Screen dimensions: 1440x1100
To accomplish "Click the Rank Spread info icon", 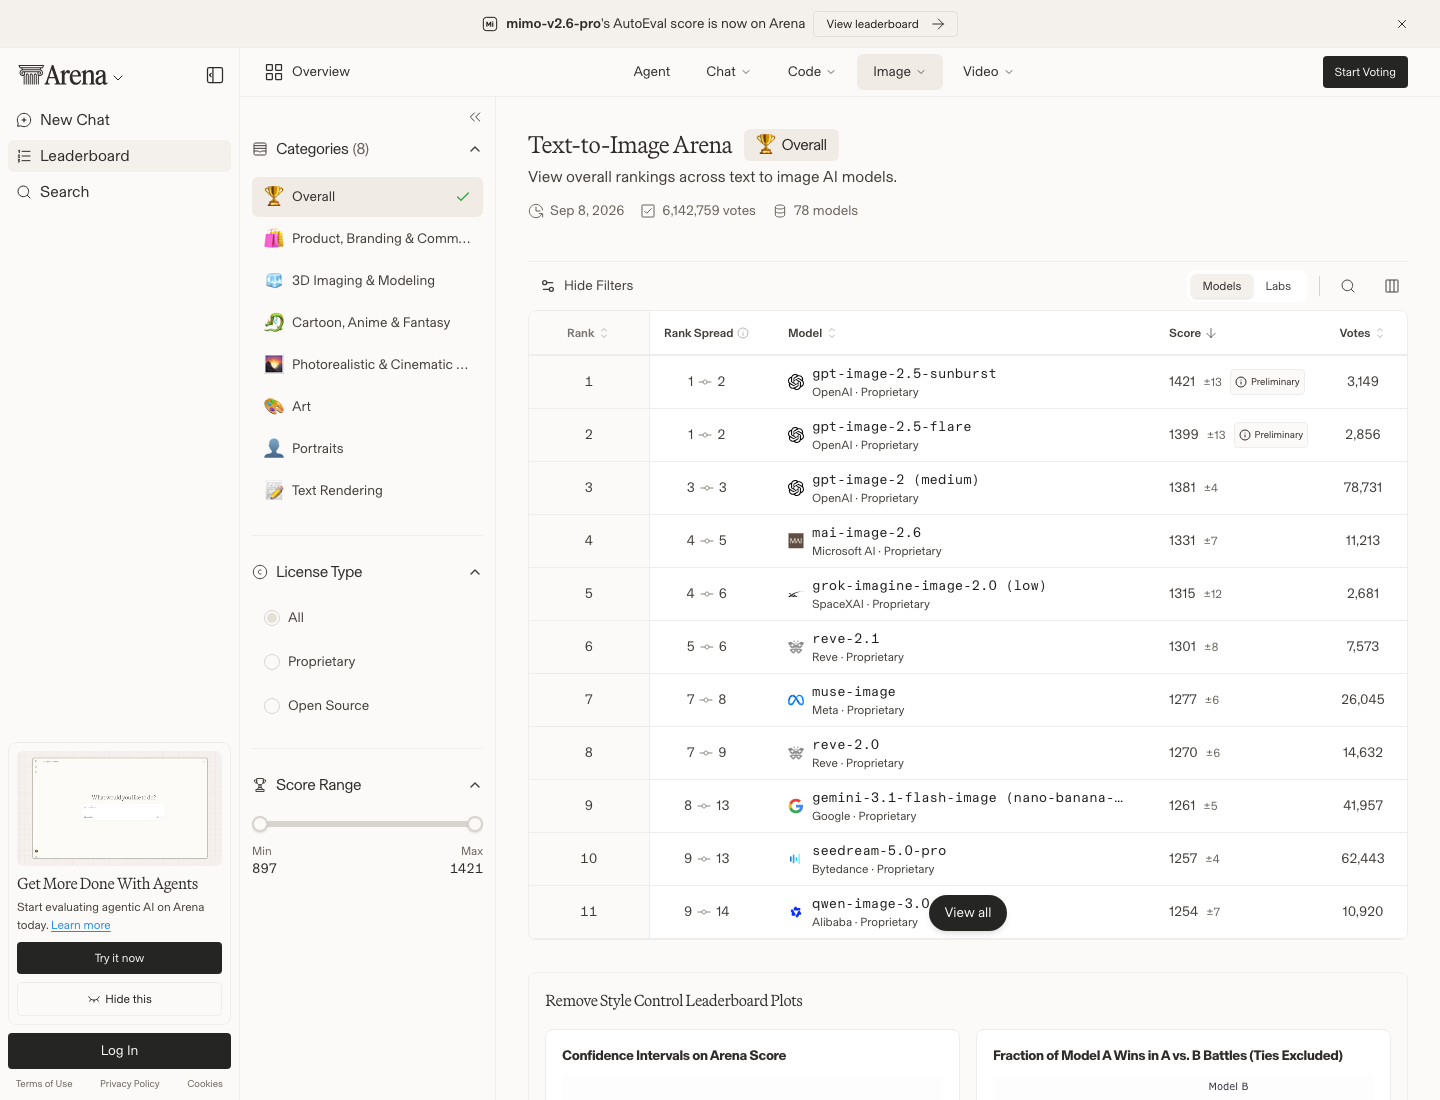I will (x=743, y=333).
